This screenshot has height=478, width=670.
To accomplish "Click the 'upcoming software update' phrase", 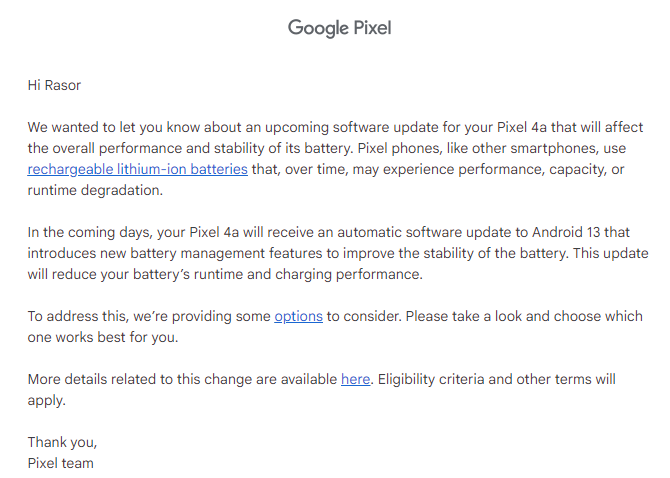I will click(349, 127).
